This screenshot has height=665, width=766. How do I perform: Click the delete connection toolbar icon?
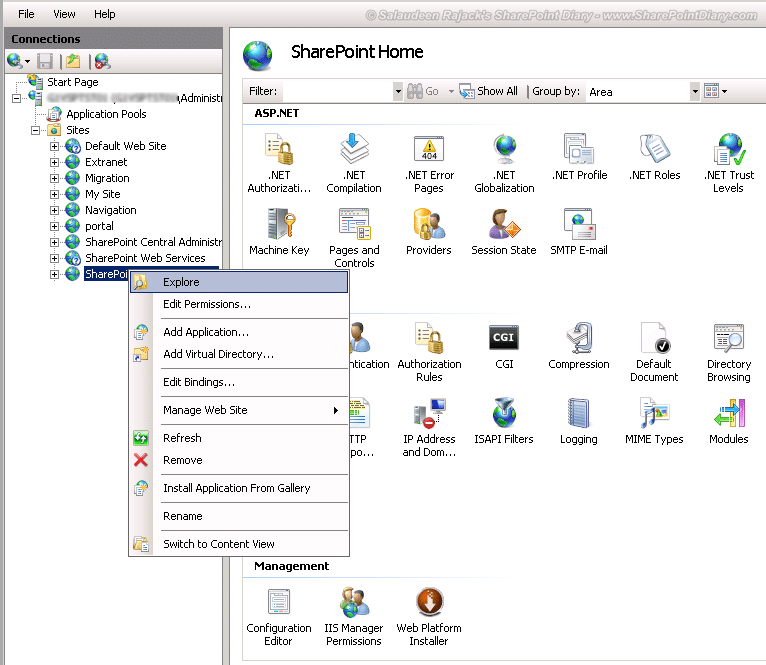pos(103,61)
